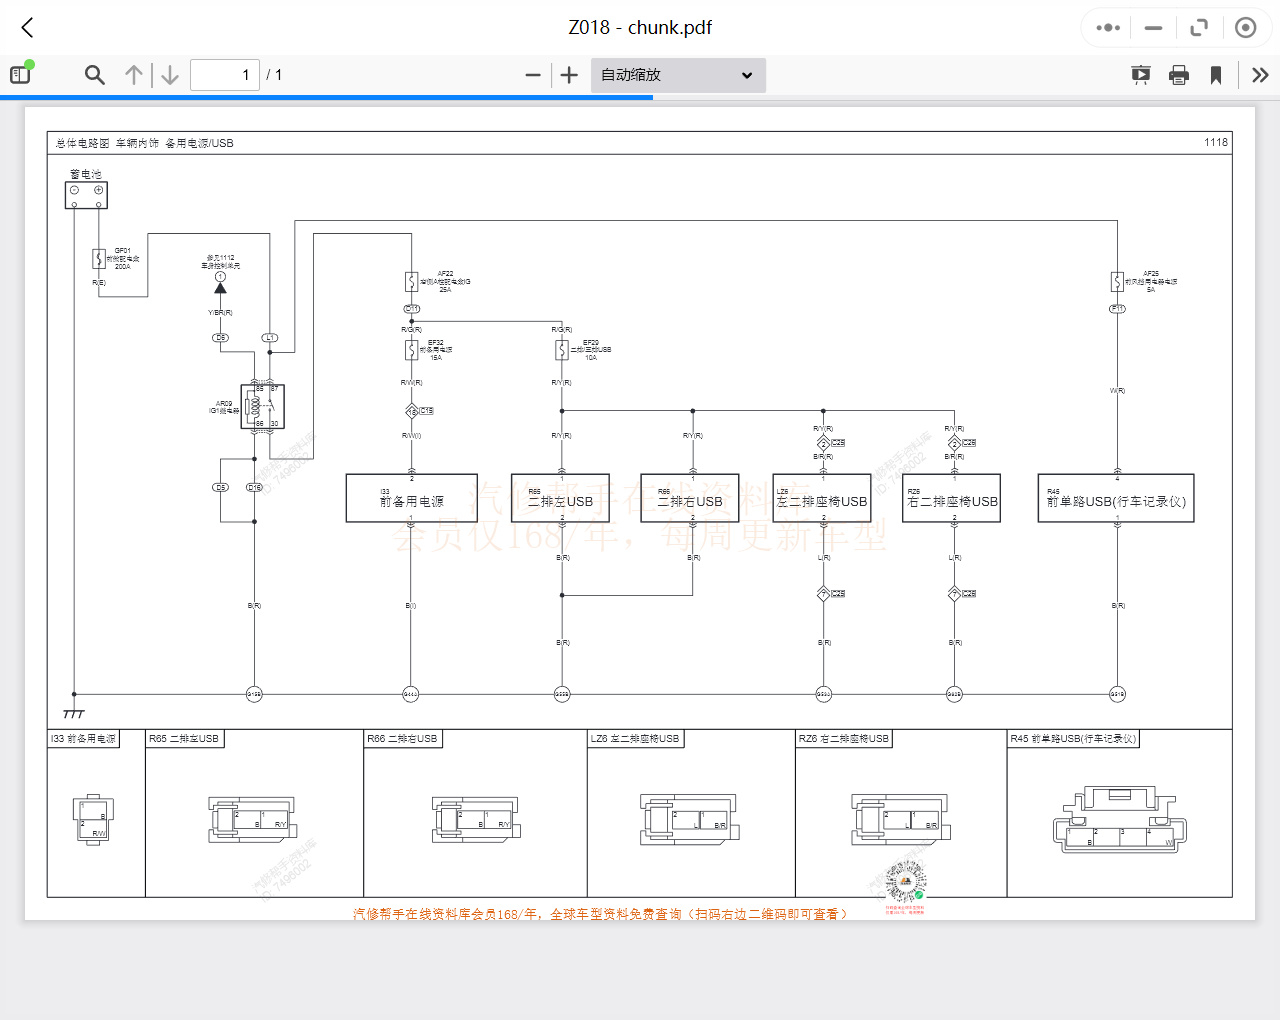This screenshot has height=1020, width=1280.
Task: Zoom in with the plus button
Action: point(569,75)
